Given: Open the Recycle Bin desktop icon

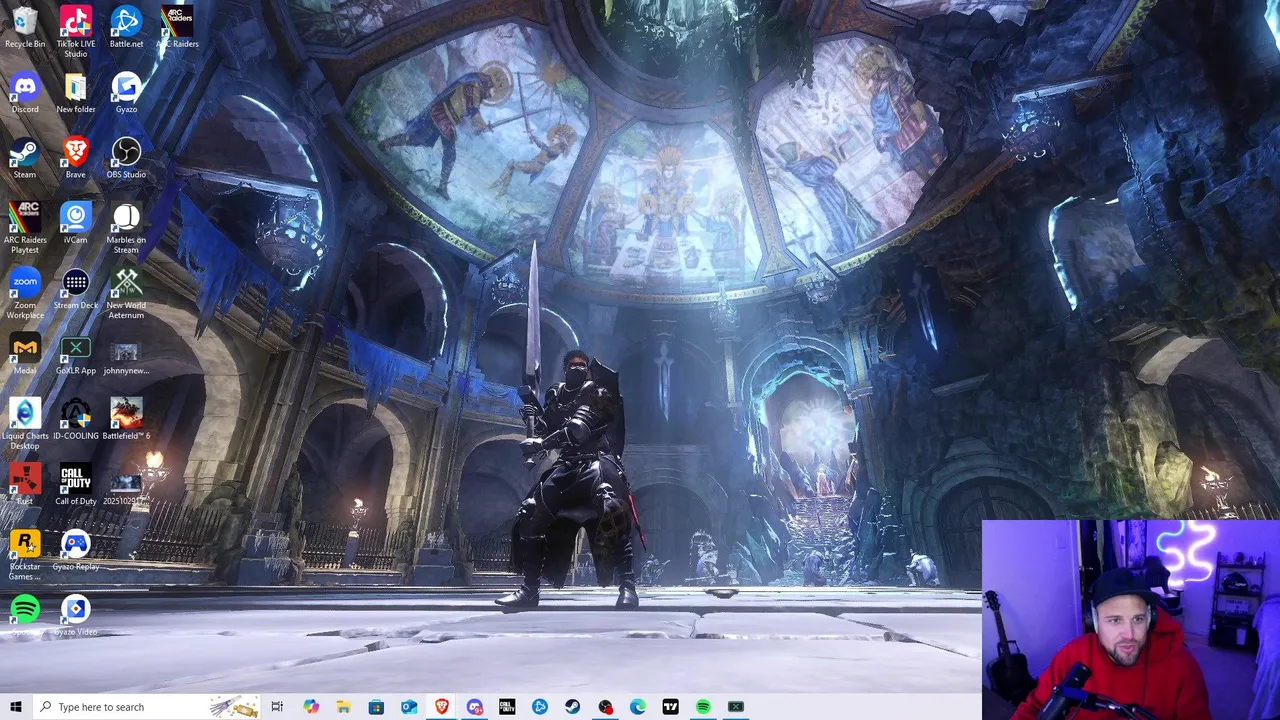Looking at the screenshot, I should pyautogui.click(x=25, y=27).
